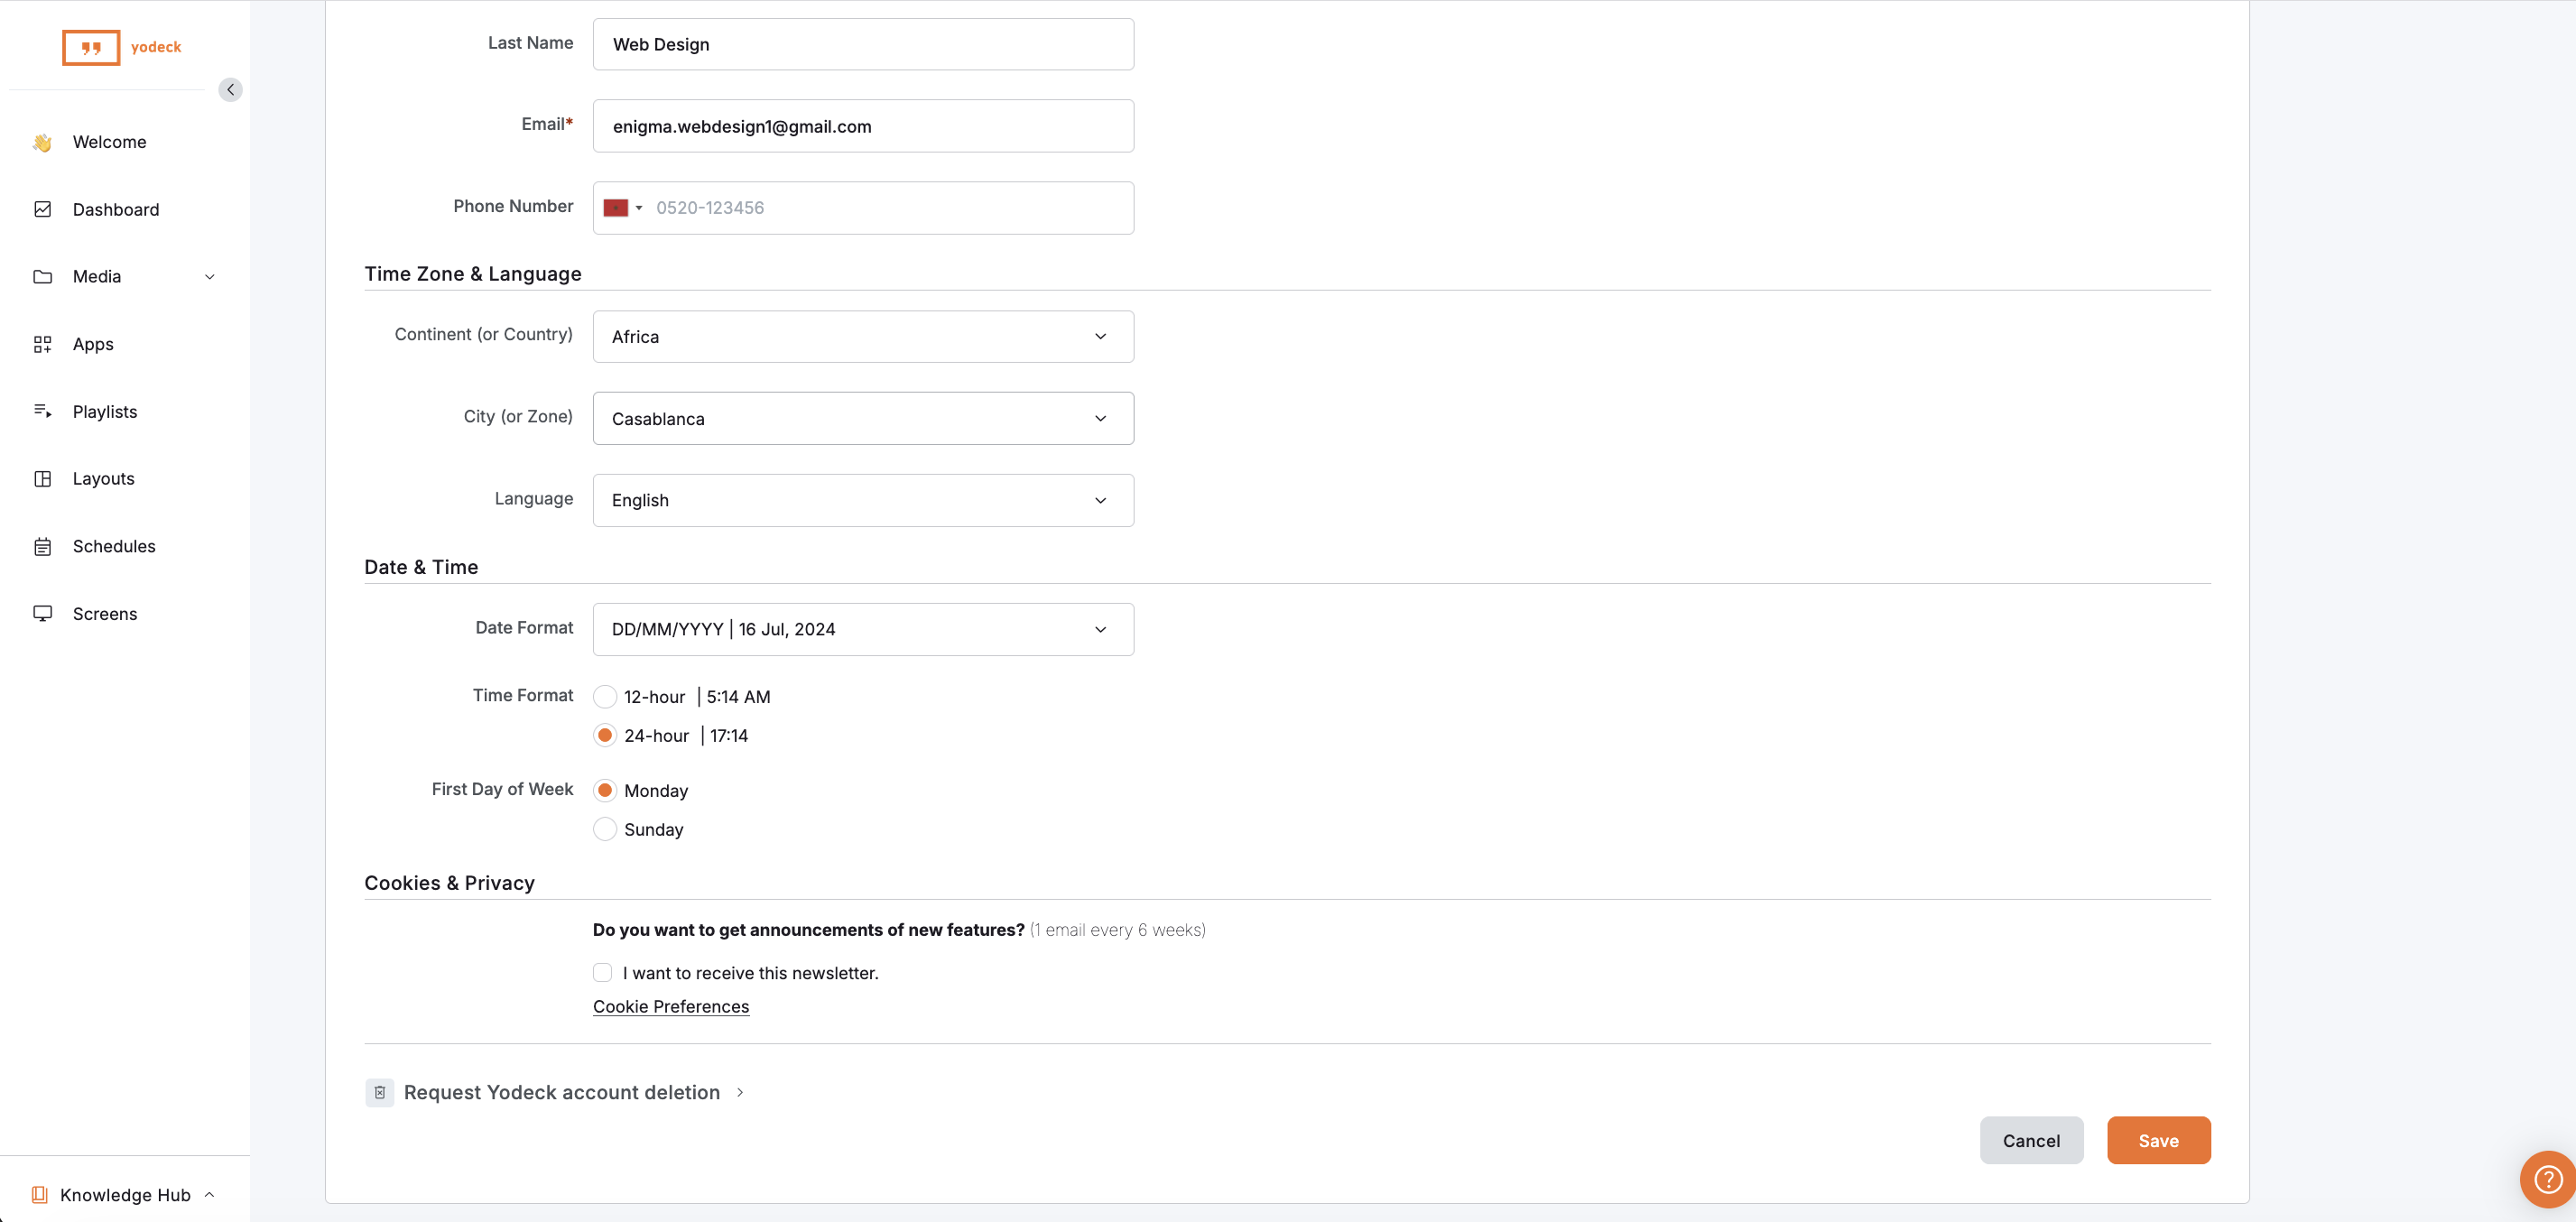Click the Schedules calendar icon

pos(42,546)
